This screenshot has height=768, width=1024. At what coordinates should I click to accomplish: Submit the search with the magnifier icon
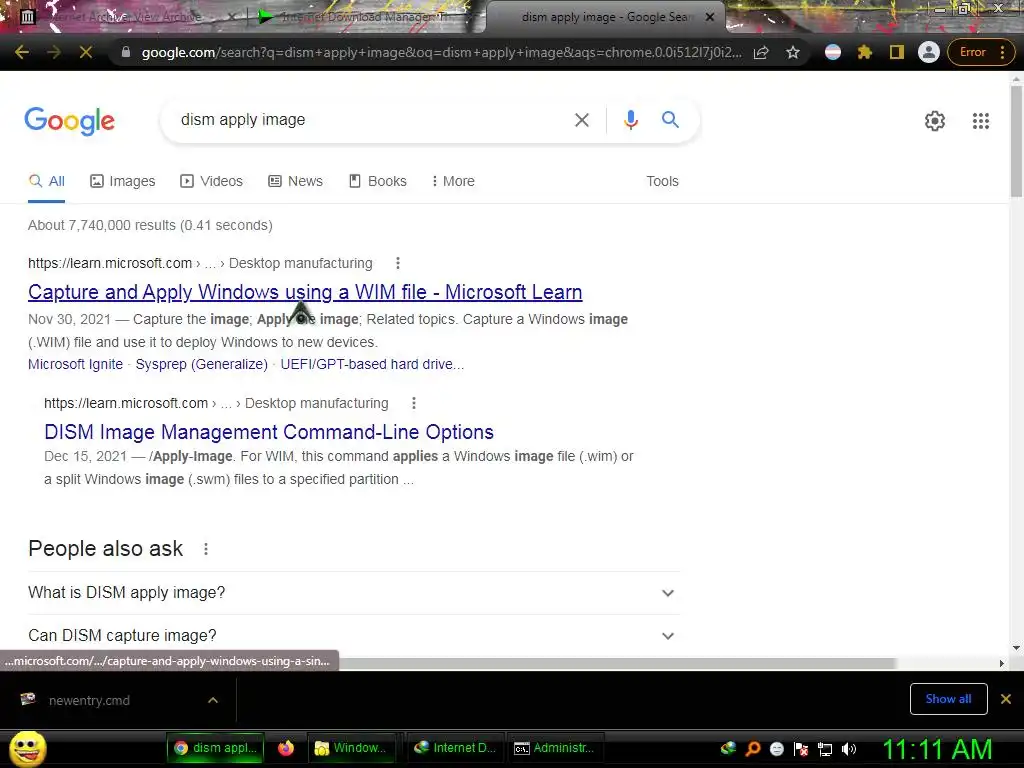(670, 120)
